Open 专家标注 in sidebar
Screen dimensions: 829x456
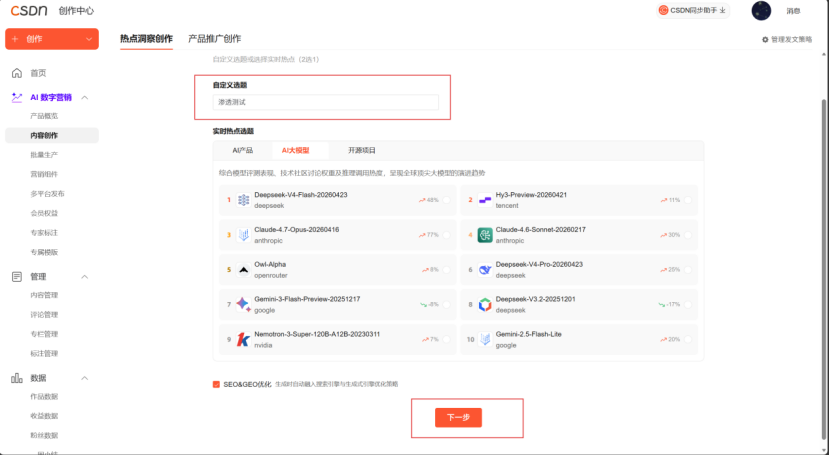pyautogui.click(x=44, y=233)
